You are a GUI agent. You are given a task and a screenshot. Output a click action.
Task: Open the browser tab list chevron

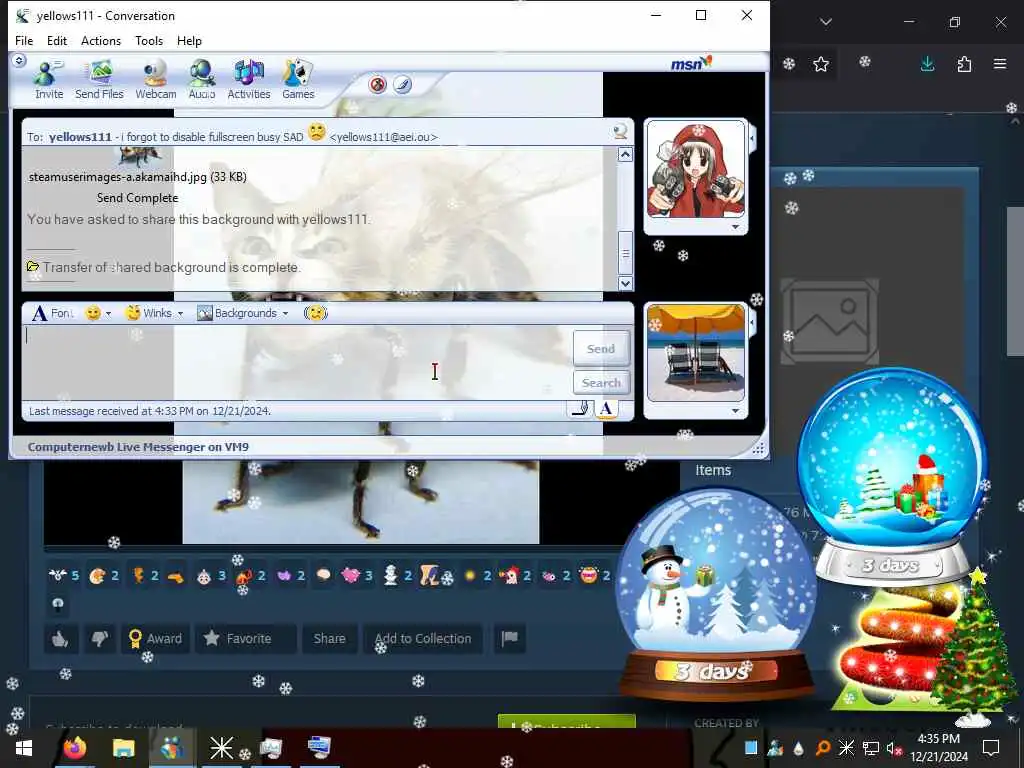pyautogui.click(x=826, y=22)
